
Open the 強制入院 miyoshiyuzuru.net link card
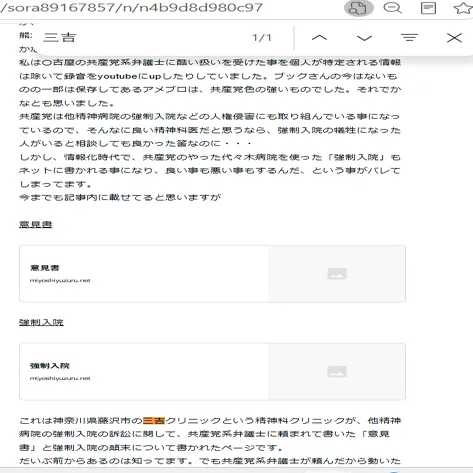[x=212, y=371]
